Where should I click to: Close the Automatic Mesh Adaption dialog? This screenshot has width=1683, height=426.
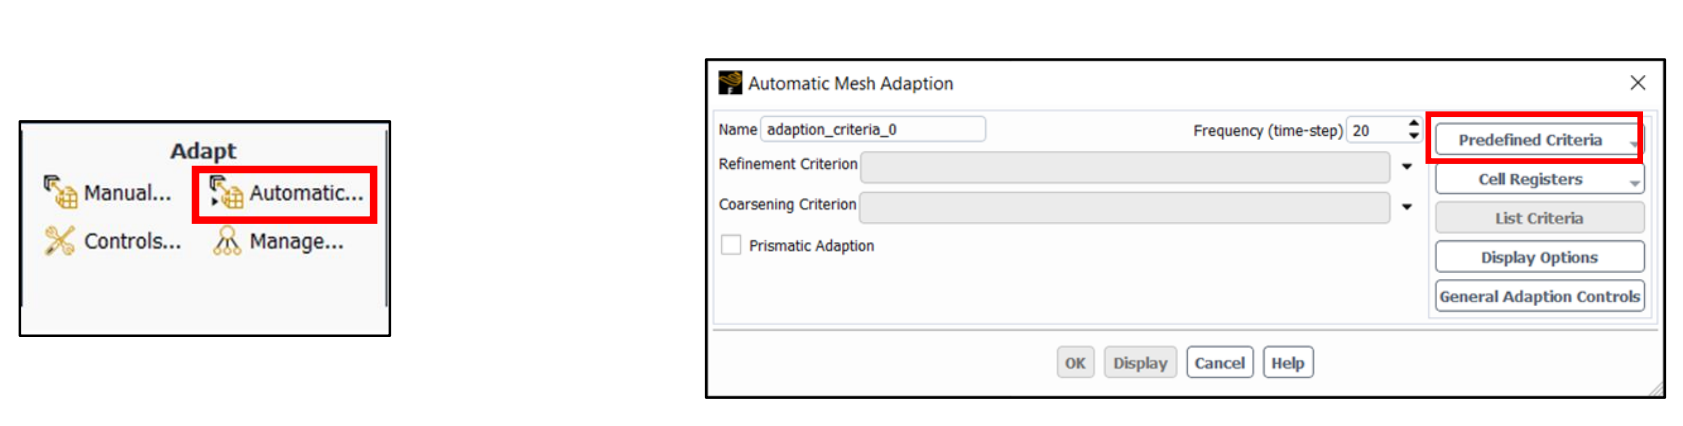[1637, 83]
